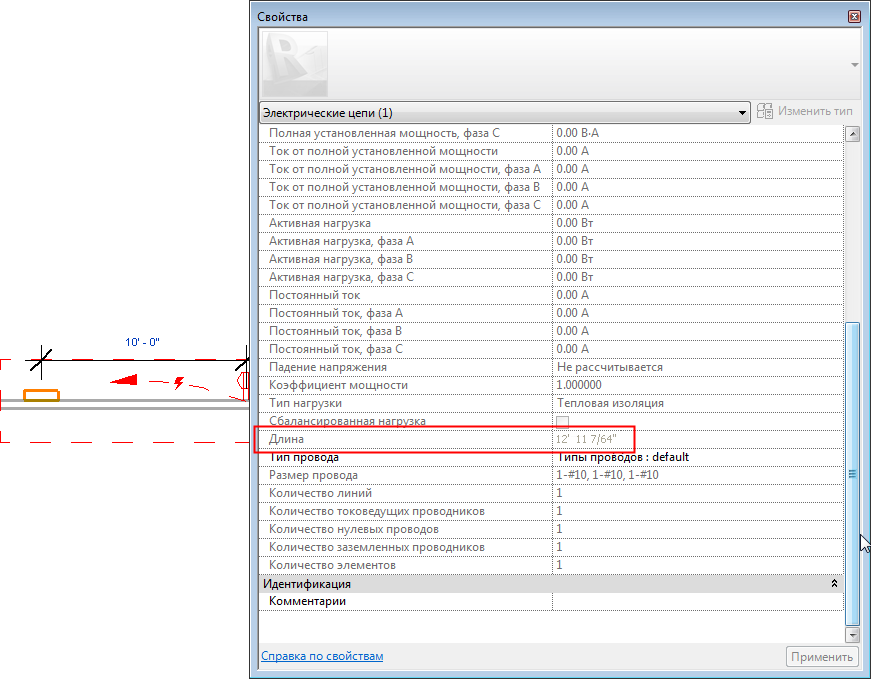Viewport: 871px width, 679px height.
Task: Open the Справка по свойствам link
Action: pyautogui.click(x=321, y=656)
